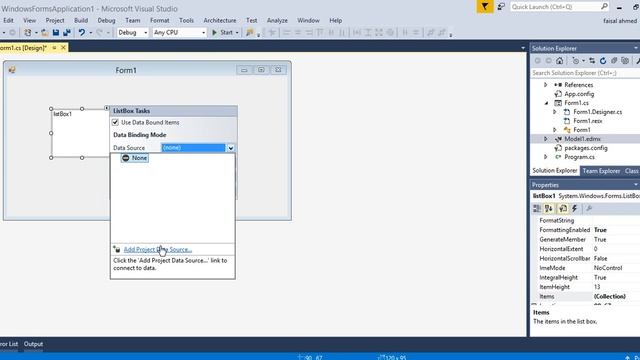Viewport: 640px width, 360px height.
Task: Click the listBox1 smart tag arrow glyph
Action: click(107, 108)
